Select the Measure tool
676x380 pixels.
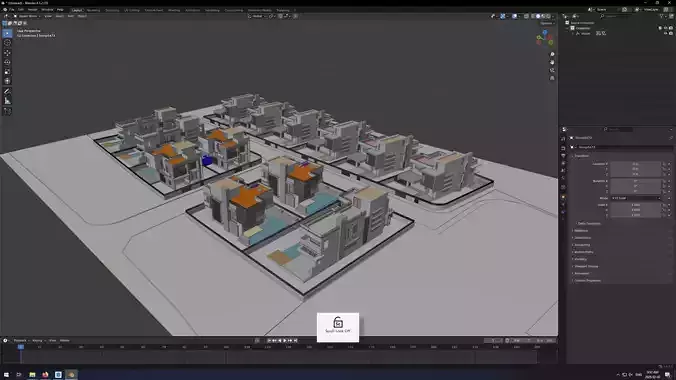[x=7, y=100]
